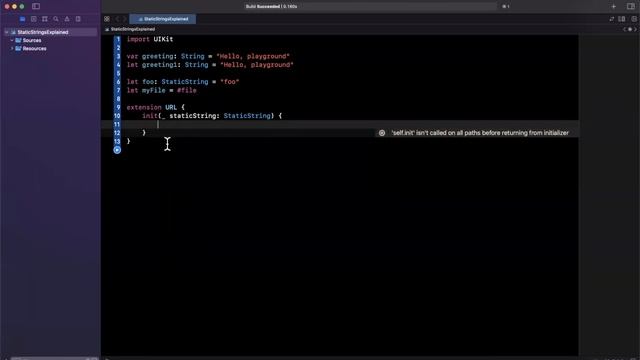The height and width of the screenshot is (360, 640).
Task: Open the Issue navigator warning icon
Action: (67, 19)
